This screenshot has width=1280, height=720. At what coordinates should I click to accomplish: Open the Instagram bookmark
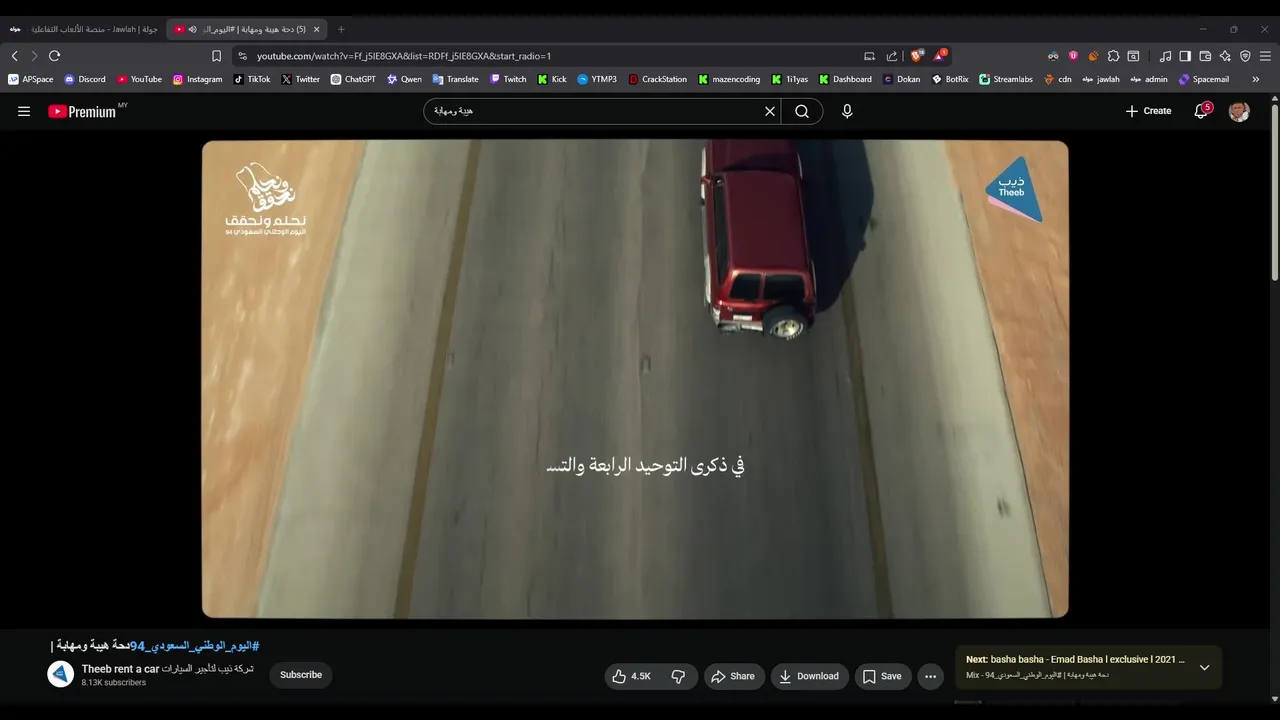[x=198, y=79]
